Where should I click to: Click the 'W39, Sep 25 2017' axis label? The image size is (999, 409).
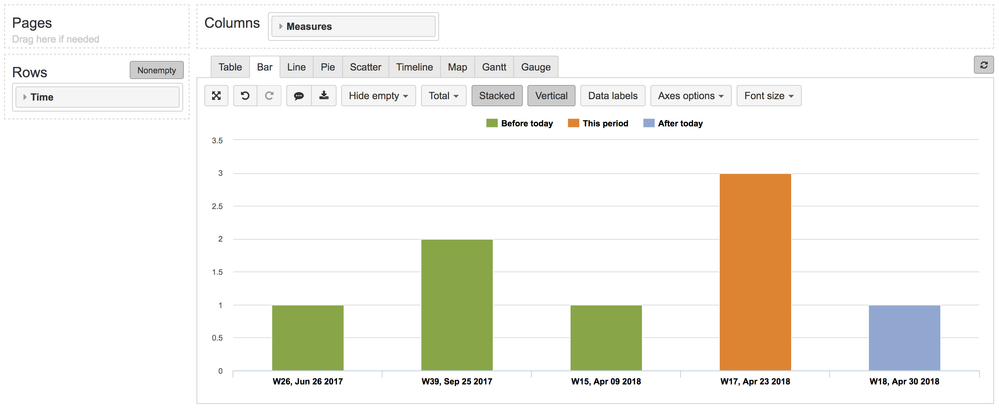(457, 382)
